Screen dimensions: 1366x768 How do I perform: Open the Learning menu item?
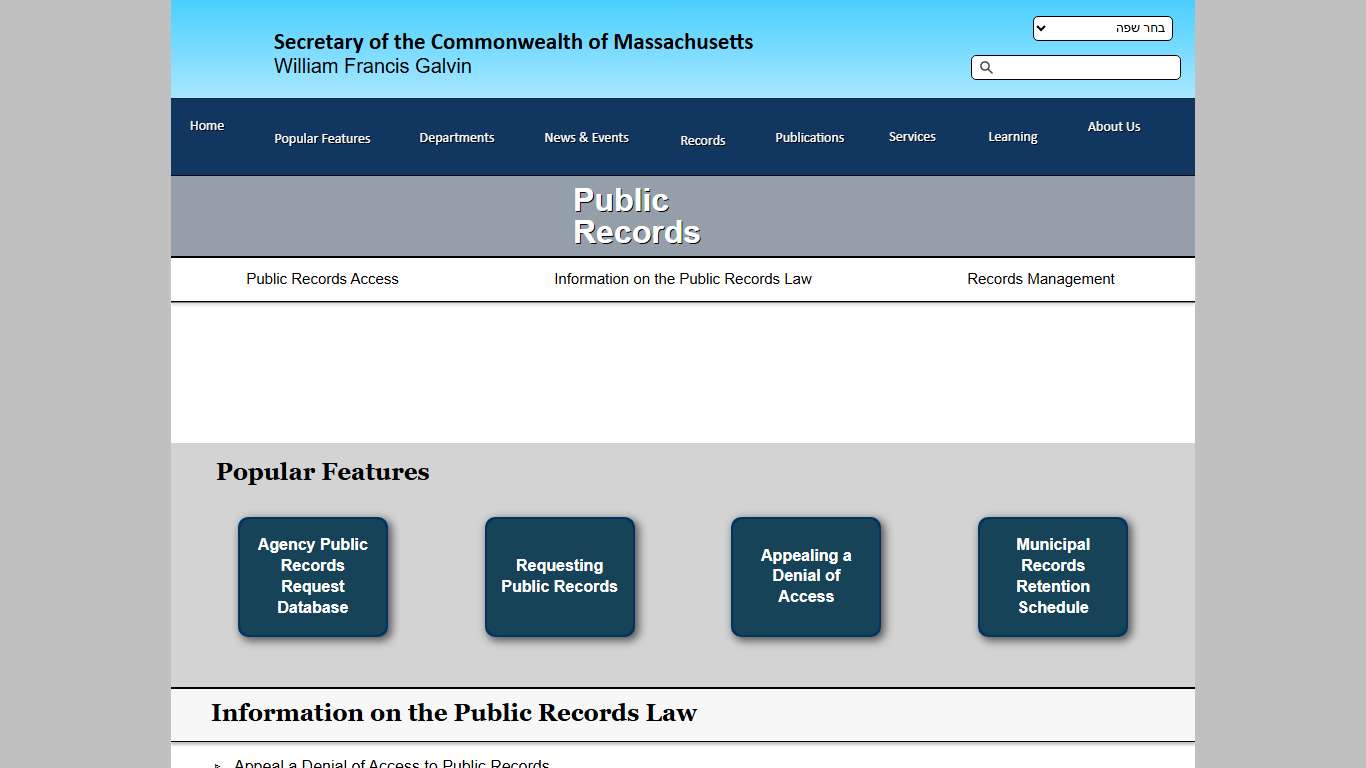click(x=1012, y=136)
